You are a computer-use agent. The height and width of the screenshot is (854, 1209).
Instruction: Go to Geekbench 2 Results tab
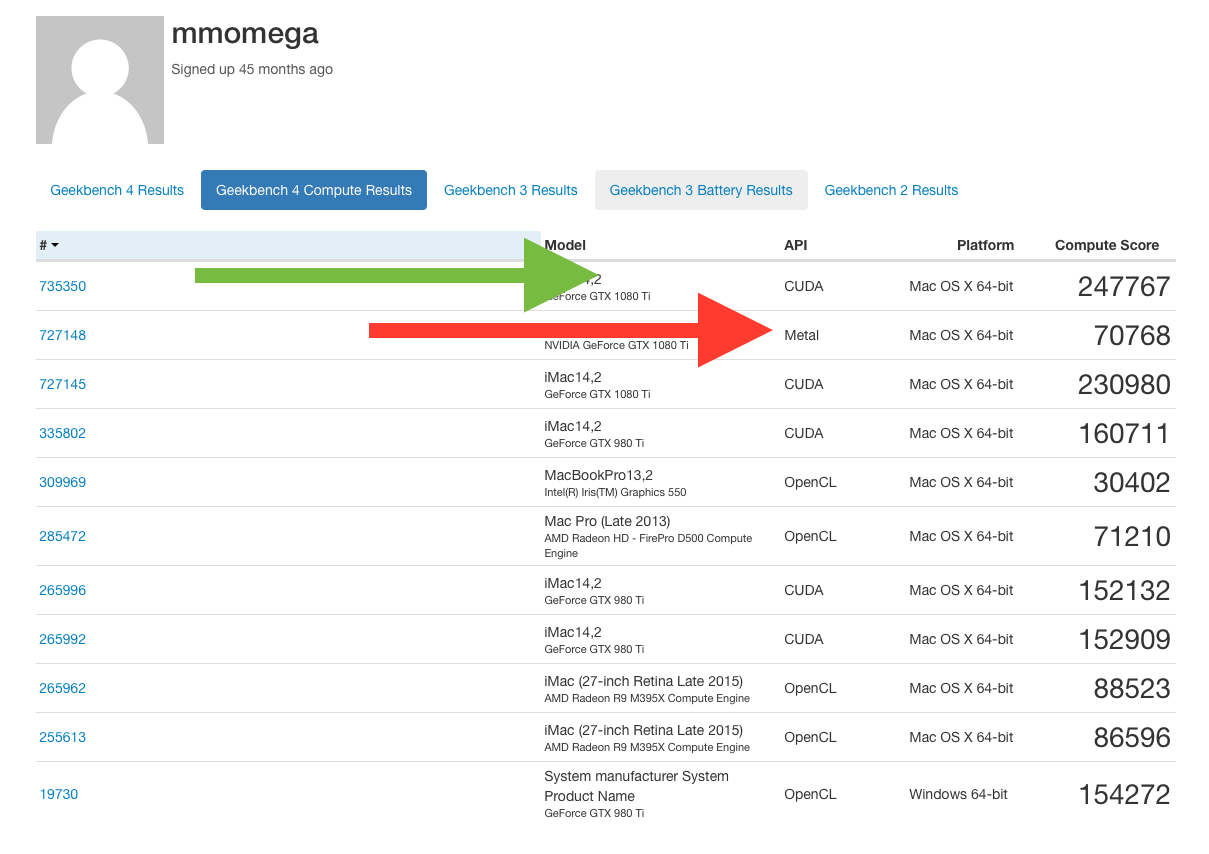891,190
